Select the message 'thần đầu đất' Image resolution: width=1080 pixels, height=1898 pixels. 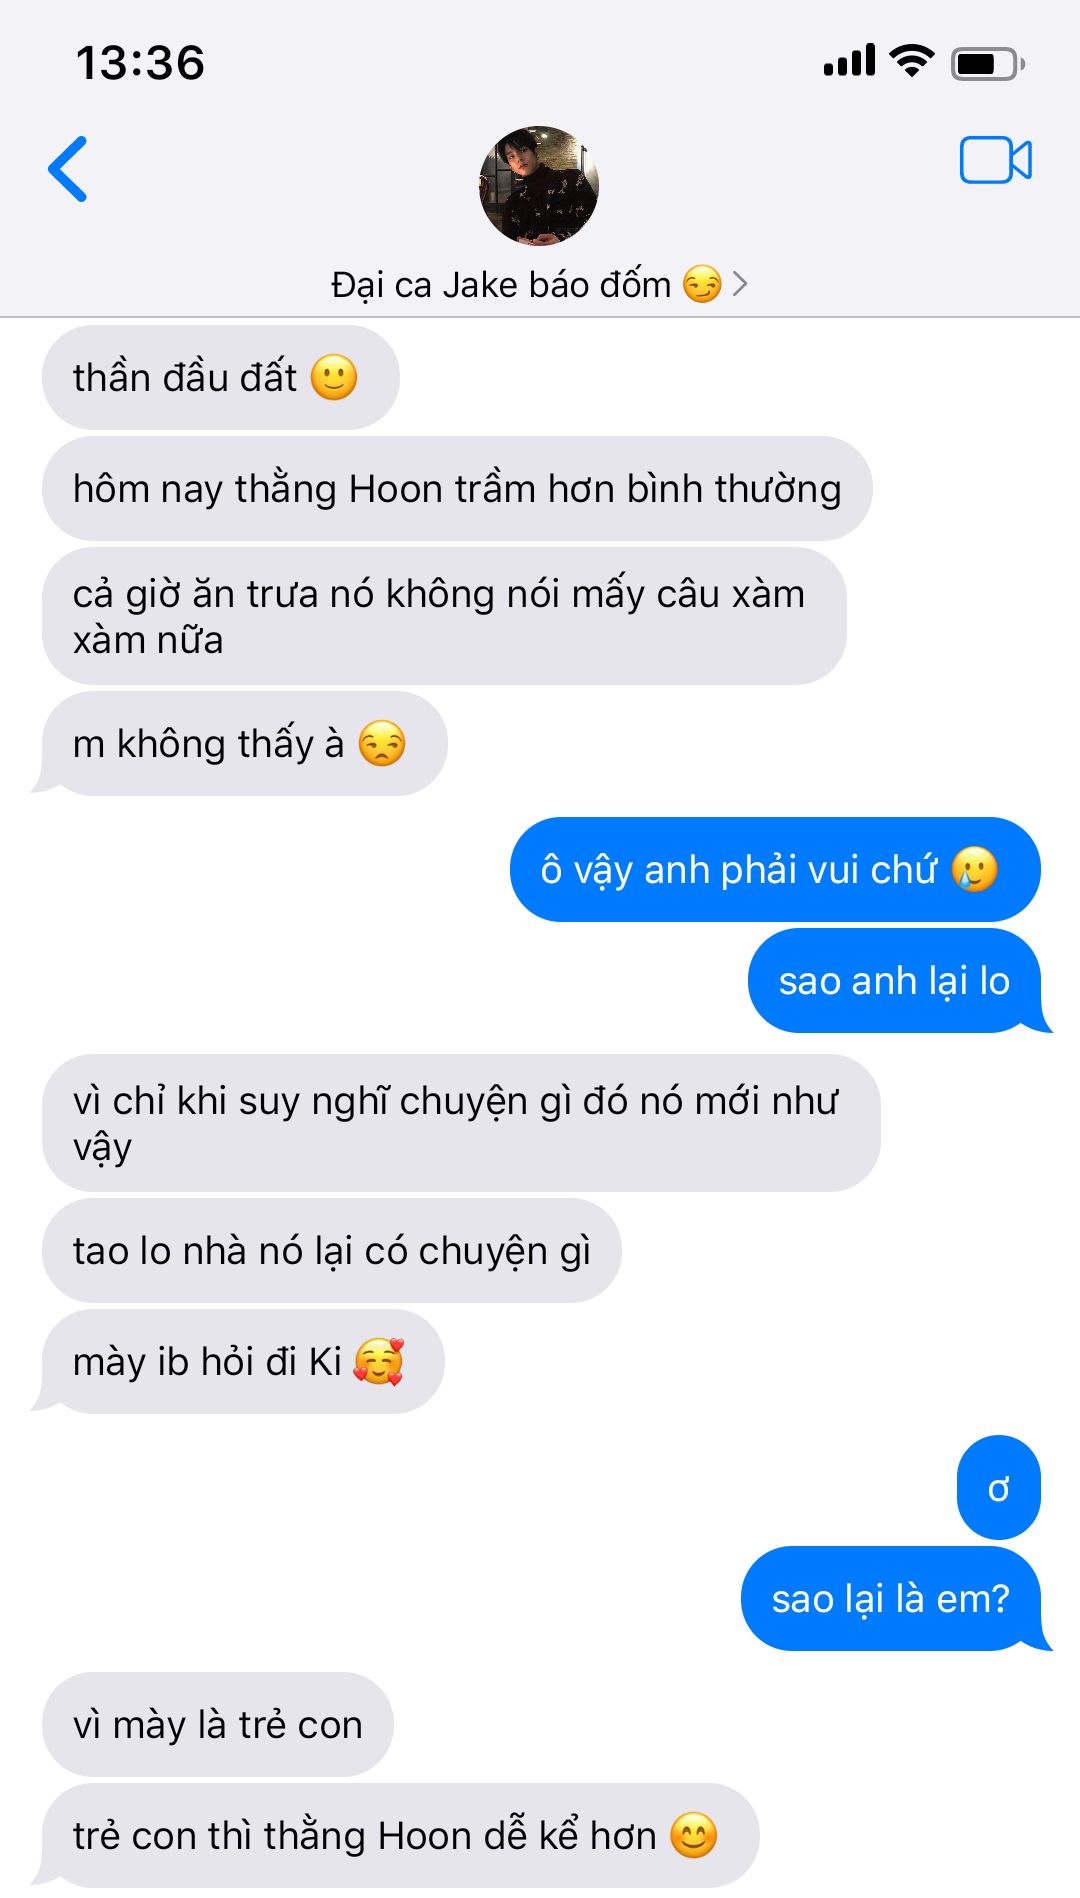coord(221,378)
